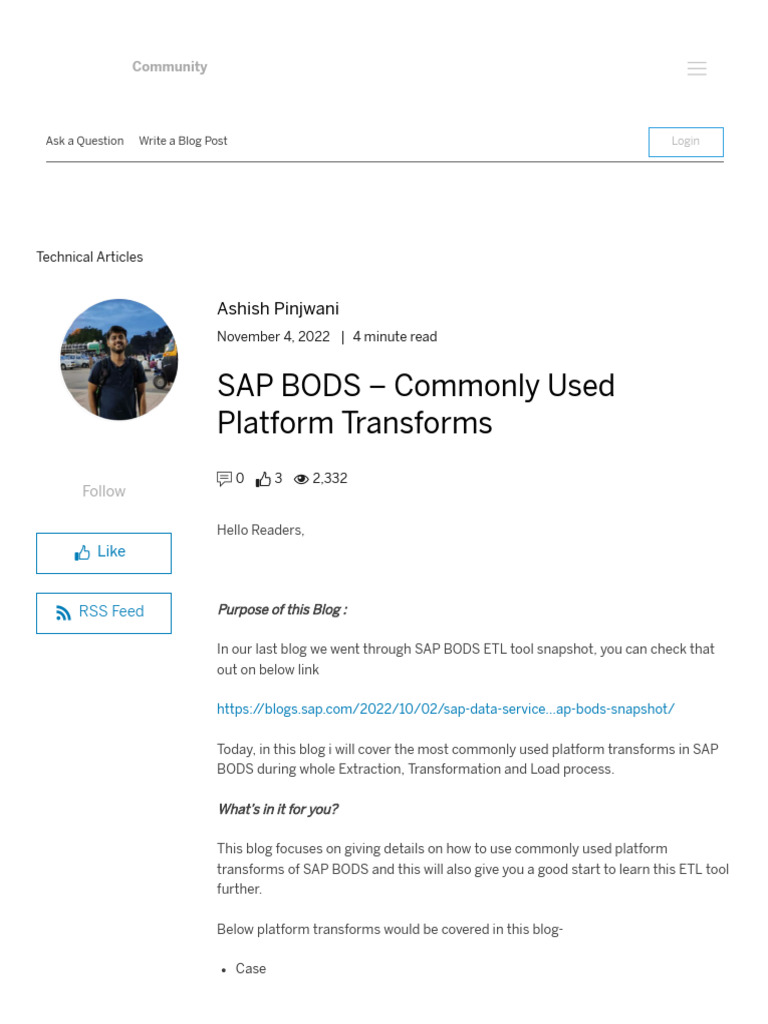Subscribe via the RSS Feed button

click(x=104, y=613)
